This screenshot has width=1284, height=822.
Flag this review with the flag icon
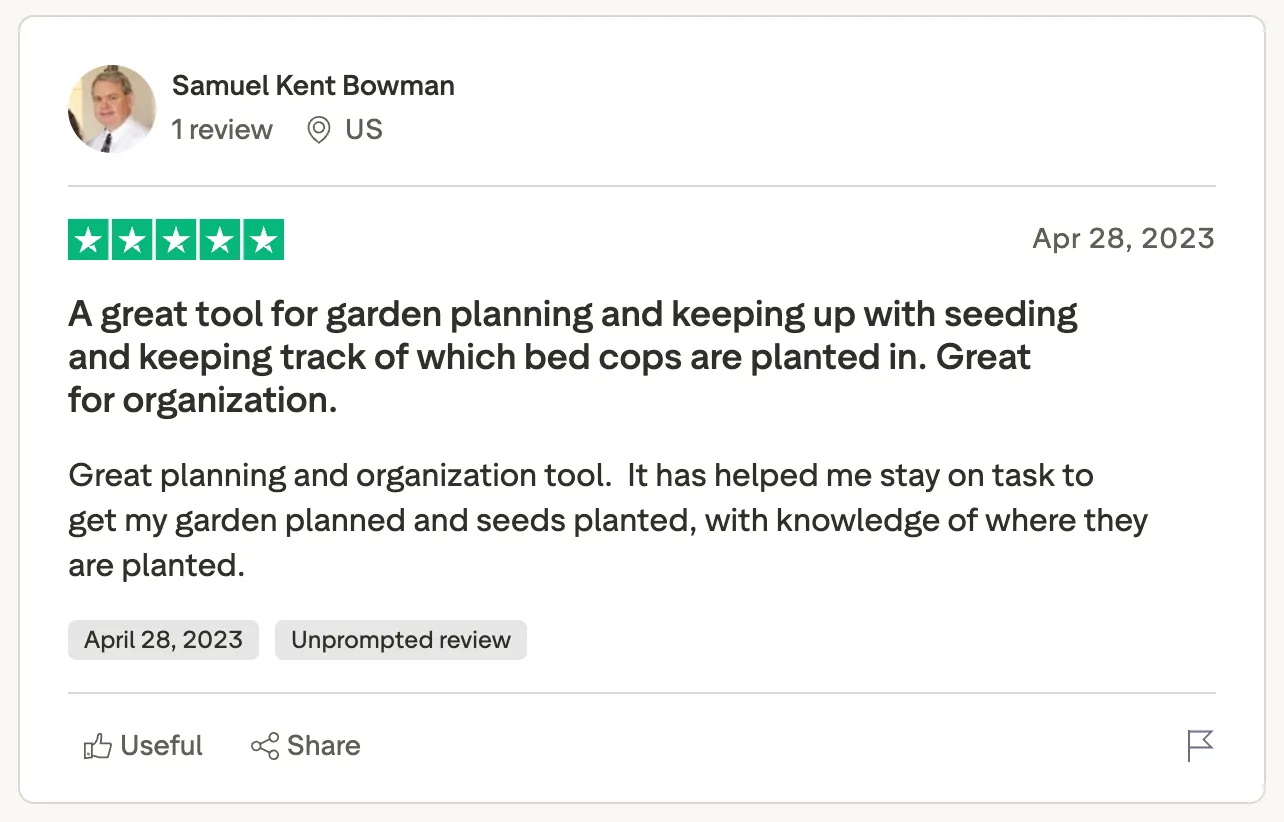(1200, 746)
